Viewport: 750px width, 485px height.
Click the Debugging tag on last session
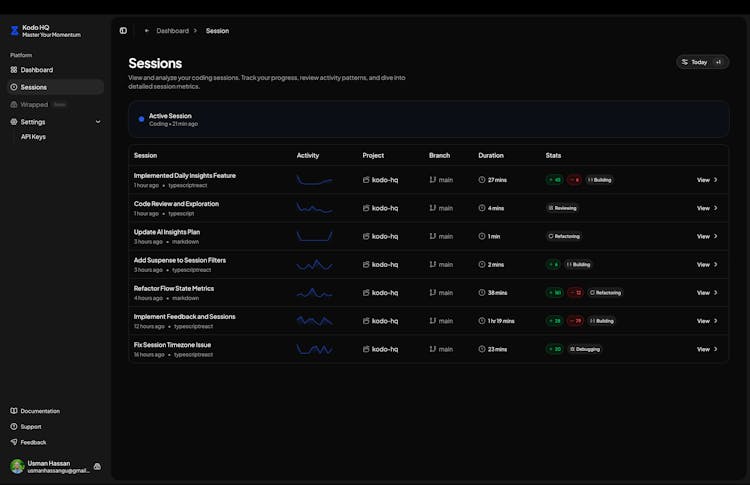point(586,349)
